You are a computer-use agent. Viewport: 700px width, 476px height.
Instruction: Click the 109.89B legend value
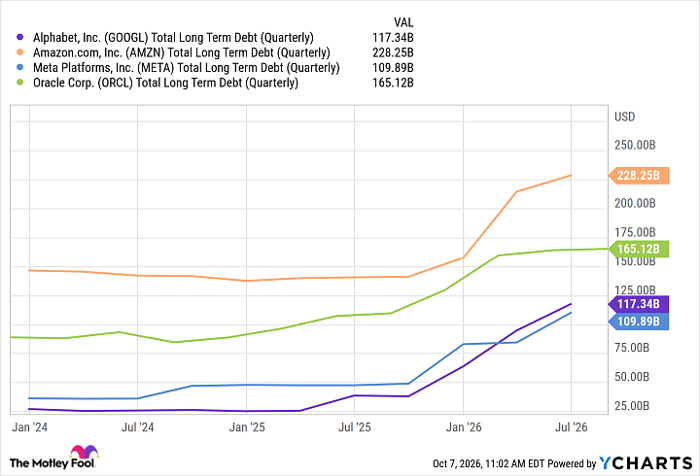[393, 68]
